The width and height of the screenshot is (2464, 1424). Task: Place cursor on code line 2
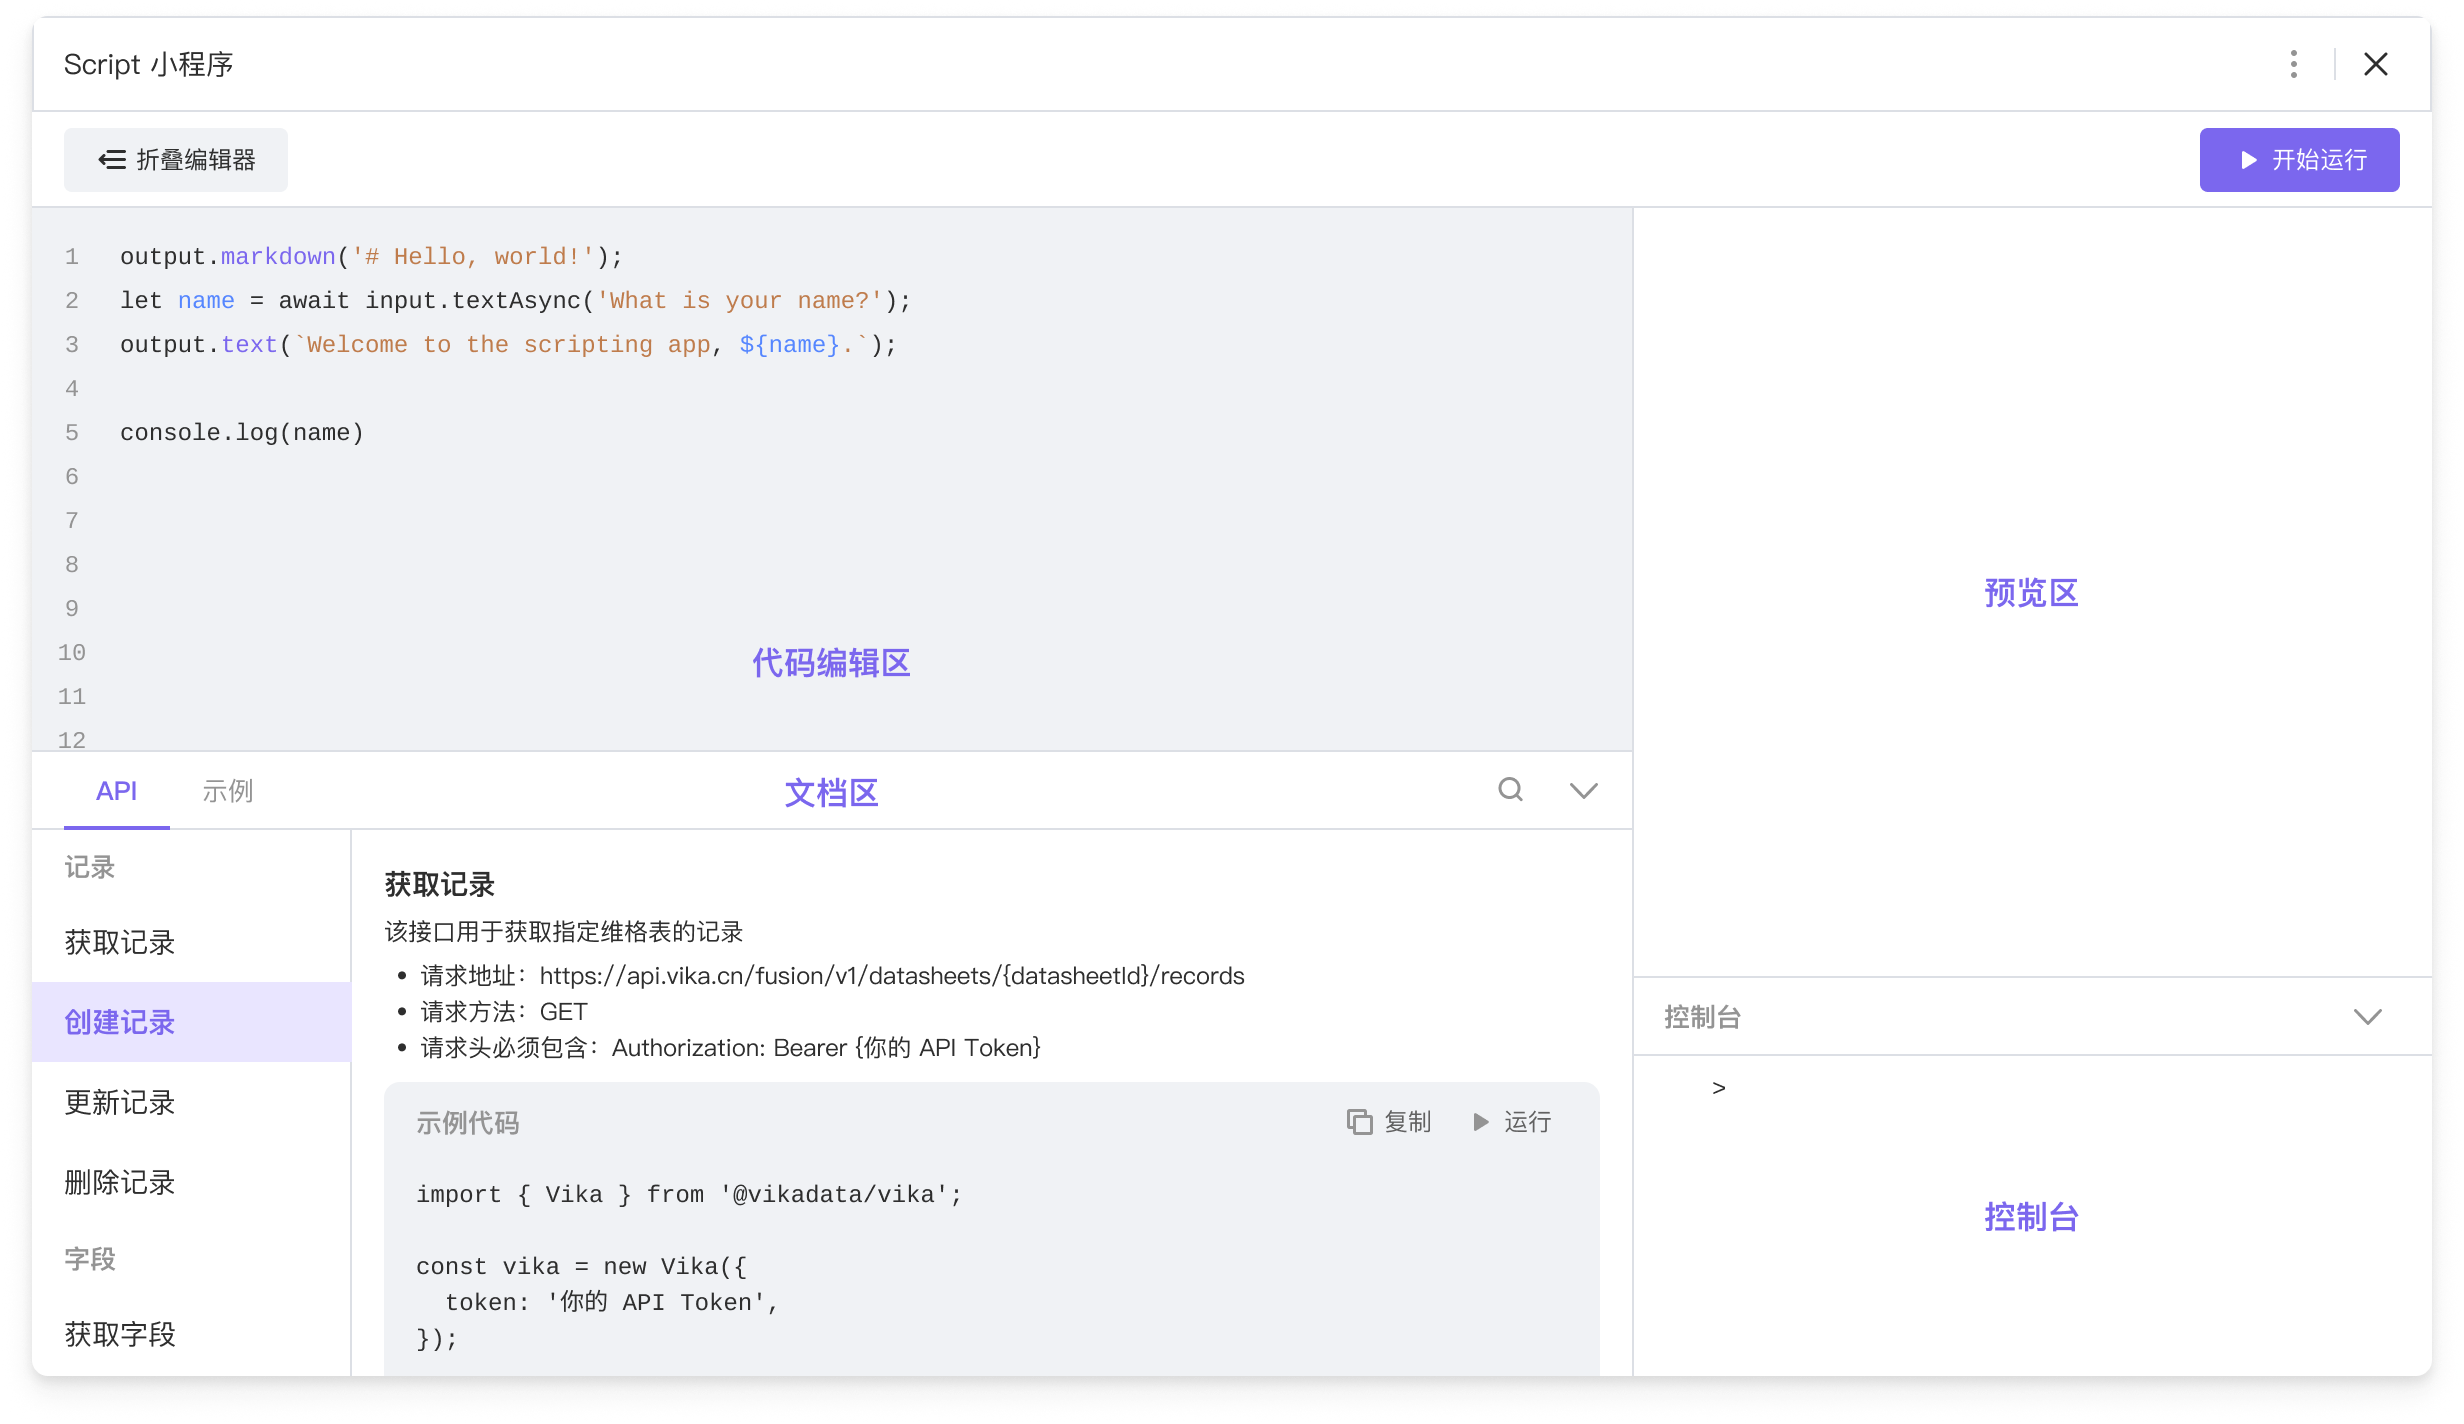(514, 301)
